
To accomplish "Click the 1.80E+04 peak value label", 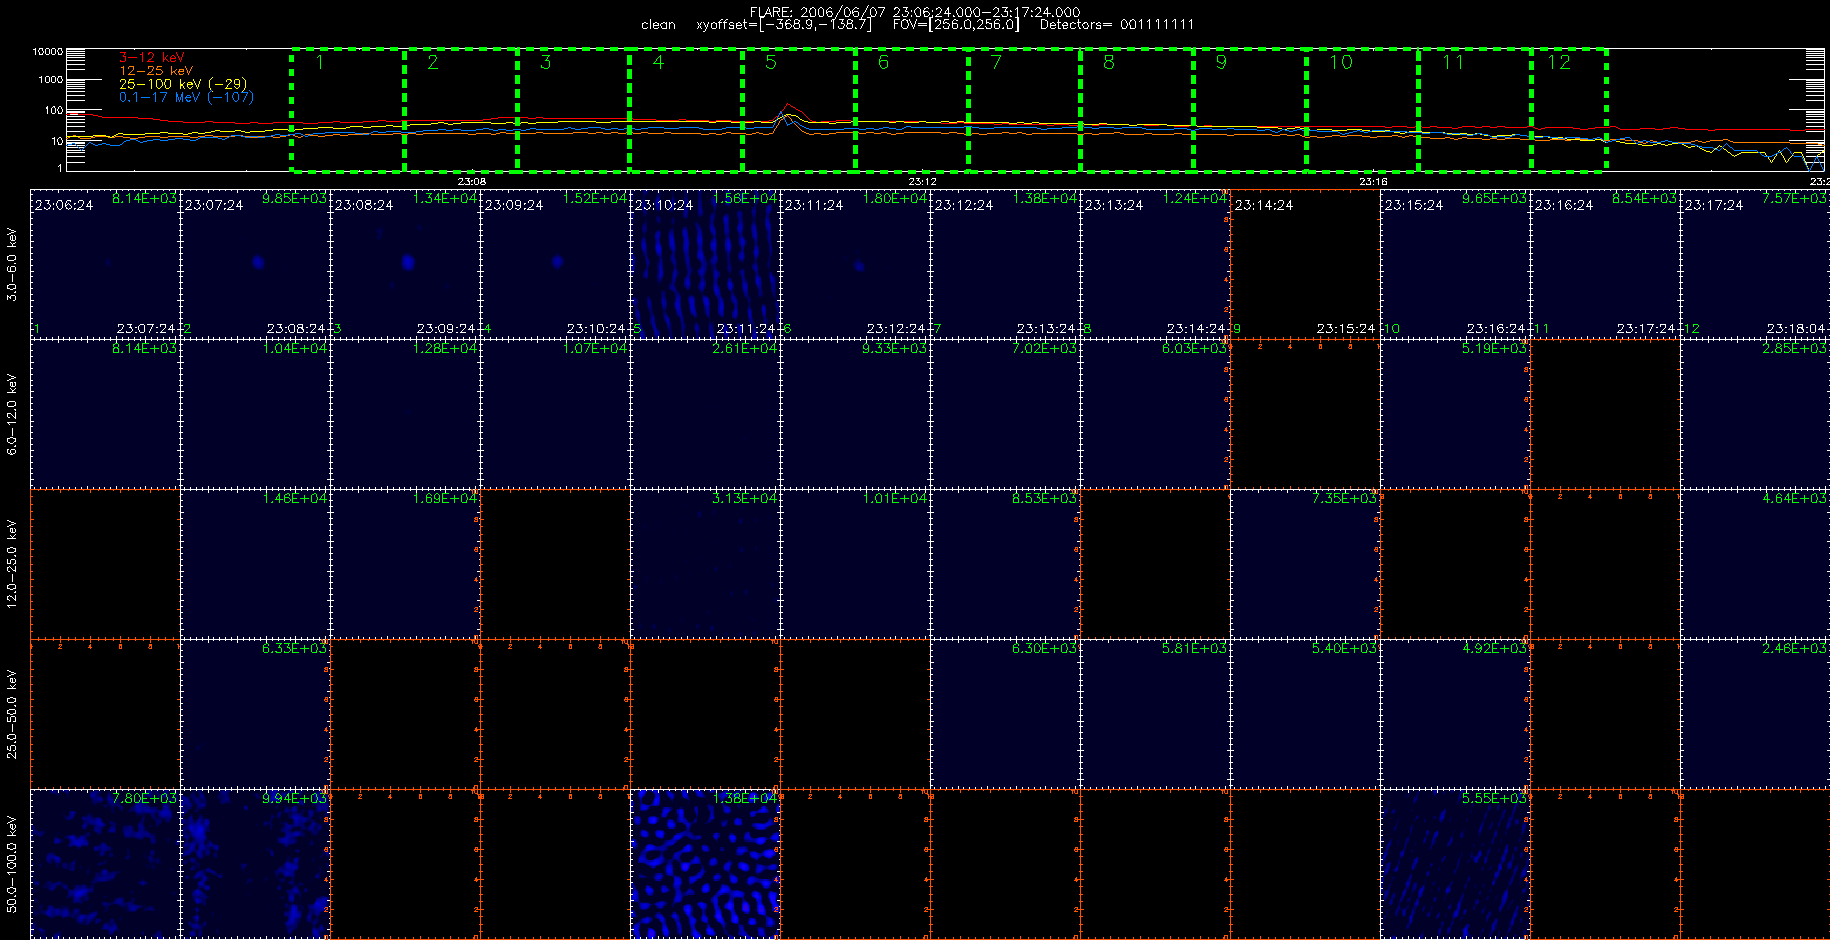I will click(x=894, y=198).
